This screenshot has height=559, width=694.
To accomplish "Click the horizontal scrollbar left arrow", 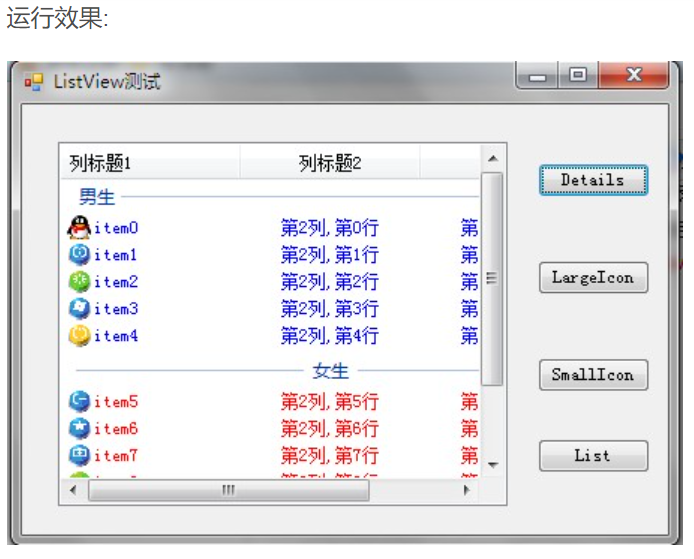I will [x=73, y=490].
